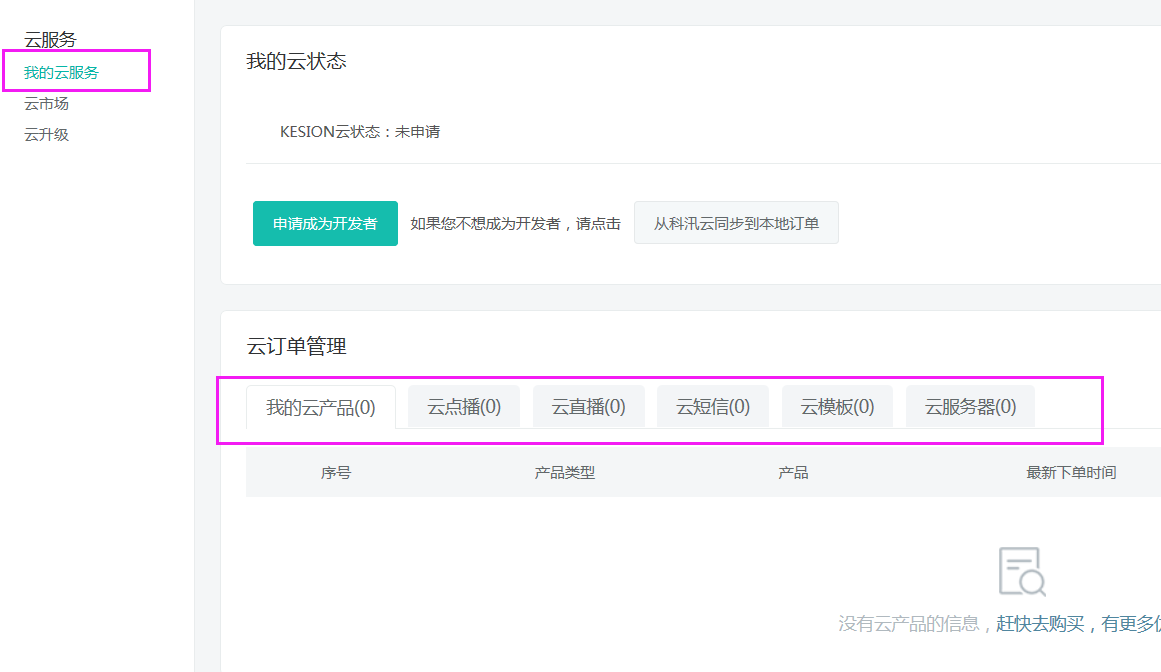The width and height of the screenshot is (1161, 672).
Task: Go to 云市场 in the sidebar
Action: [x=47, y=104]
